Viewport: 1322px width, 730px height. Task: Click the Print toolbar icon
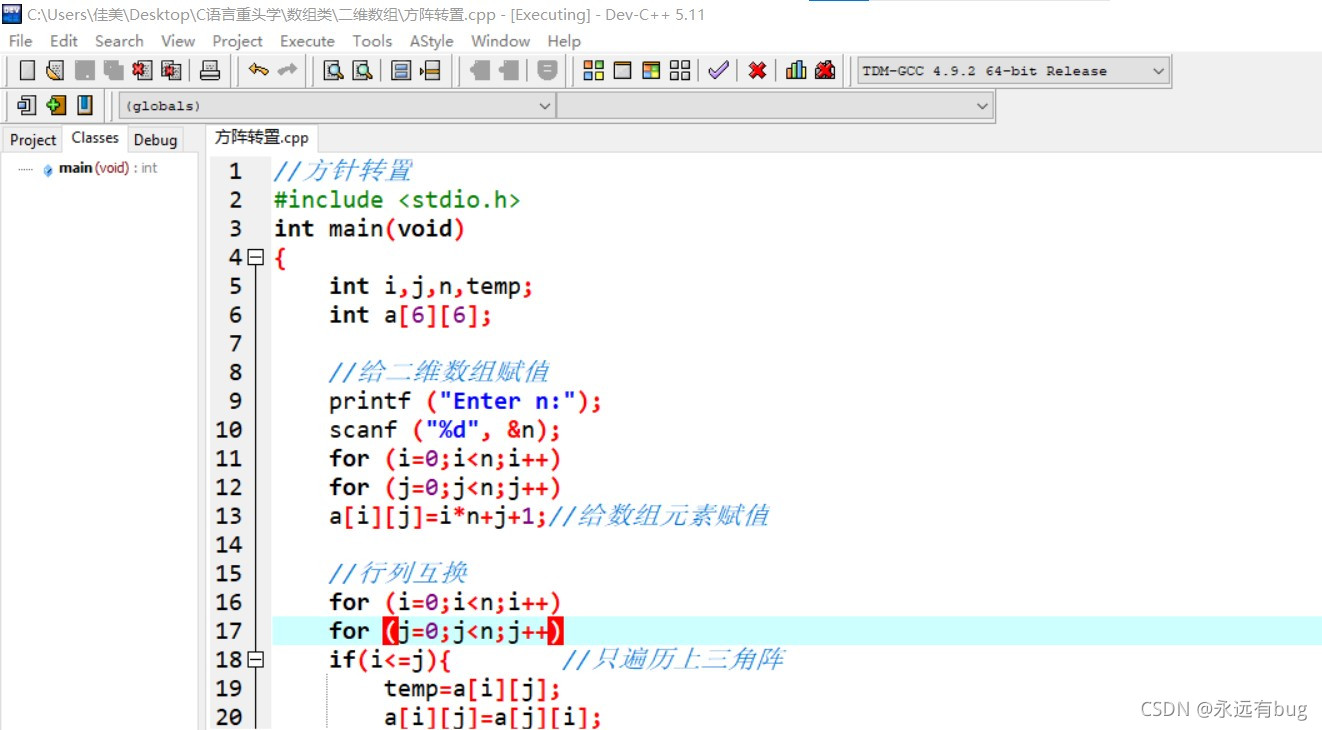210,71
